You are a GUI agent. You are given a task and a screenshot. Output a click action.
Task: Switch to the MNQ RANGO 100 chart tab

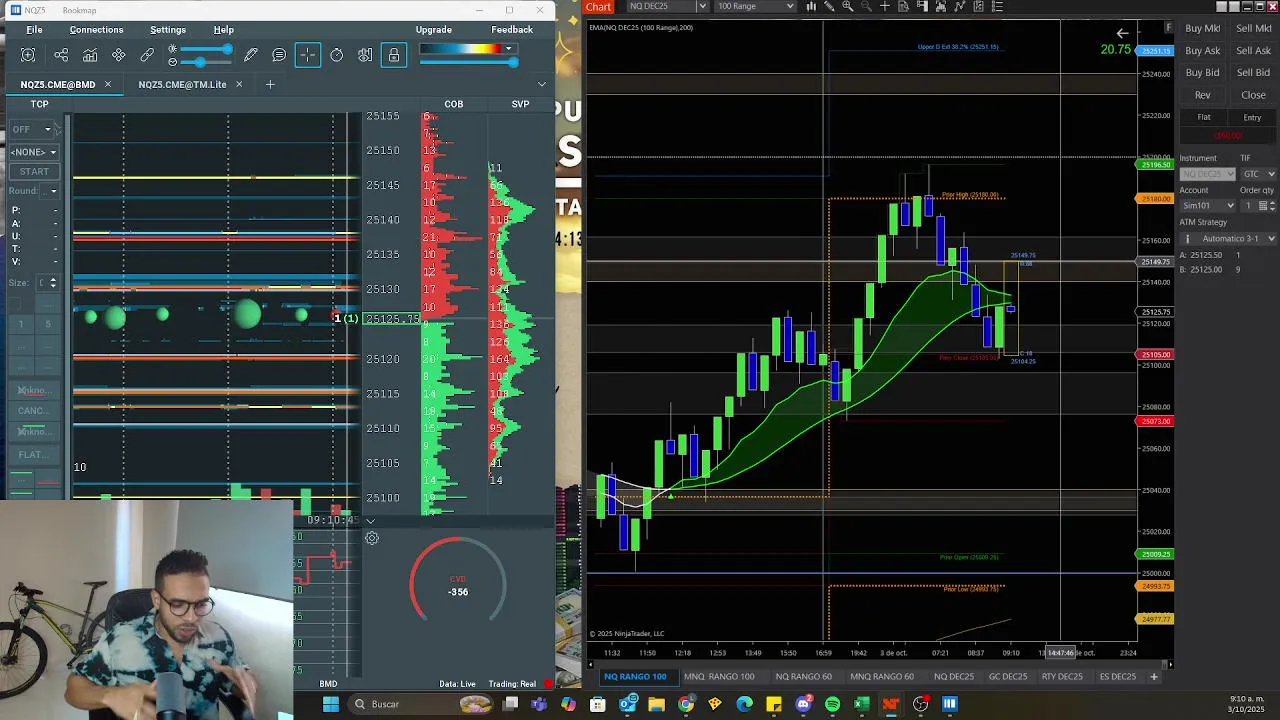point(719,677)
